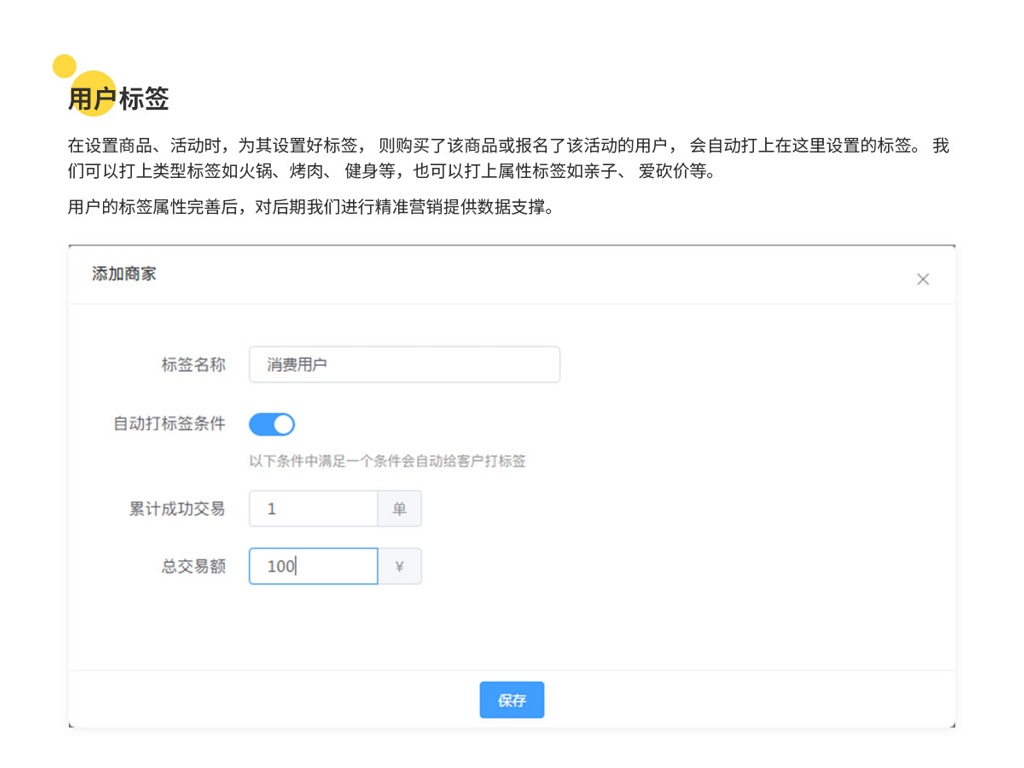Click the 添加商家 dialog title
Viewport: 1024px width, 768px height.
(x=124, y=274)
